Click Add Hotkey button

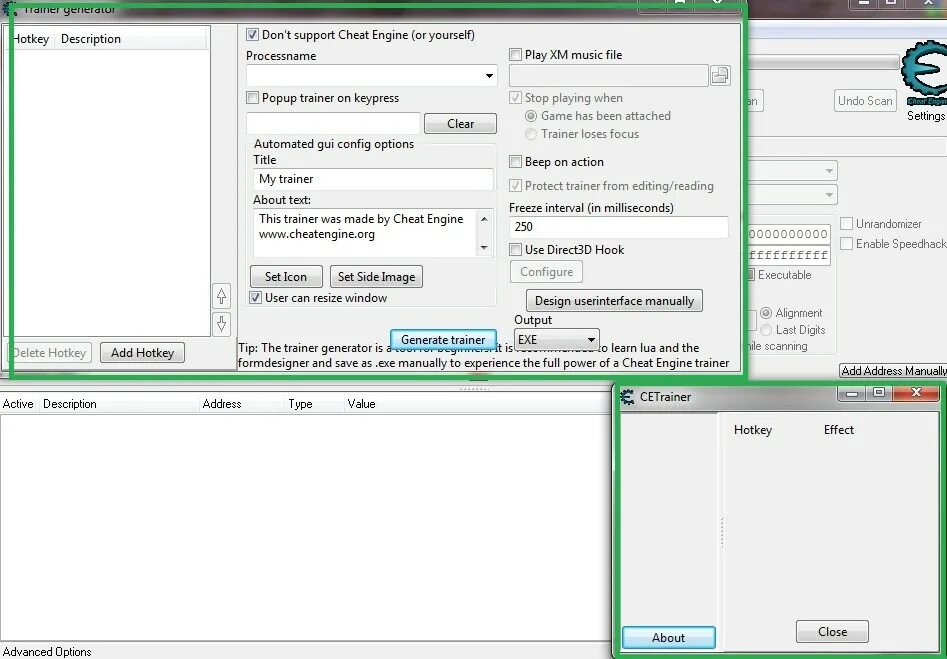[x=143, y=353]
